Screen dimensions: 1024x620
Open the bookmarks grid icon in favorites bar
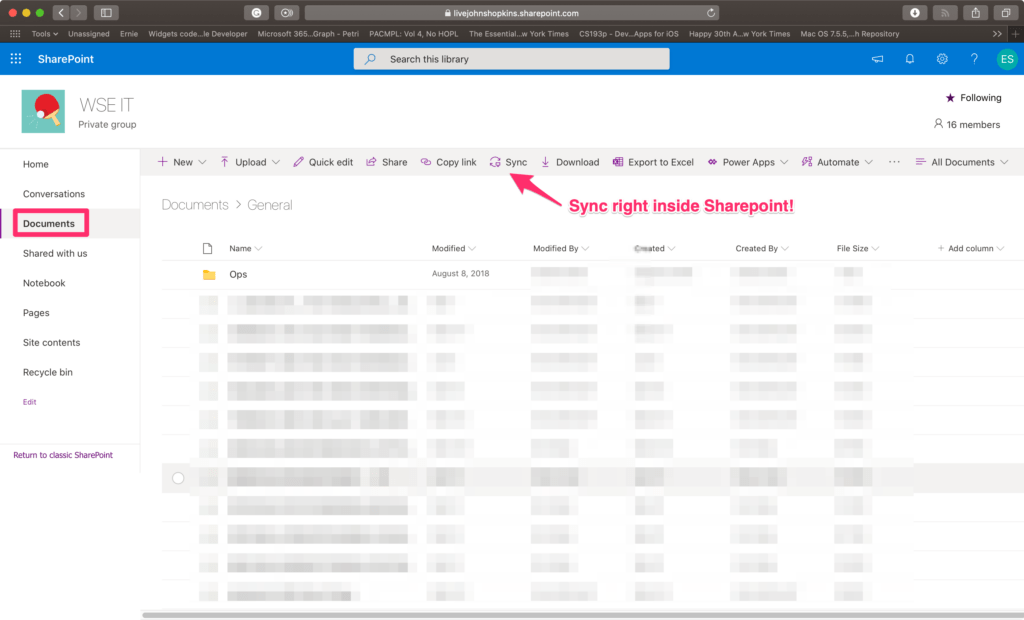click(15, 34)
